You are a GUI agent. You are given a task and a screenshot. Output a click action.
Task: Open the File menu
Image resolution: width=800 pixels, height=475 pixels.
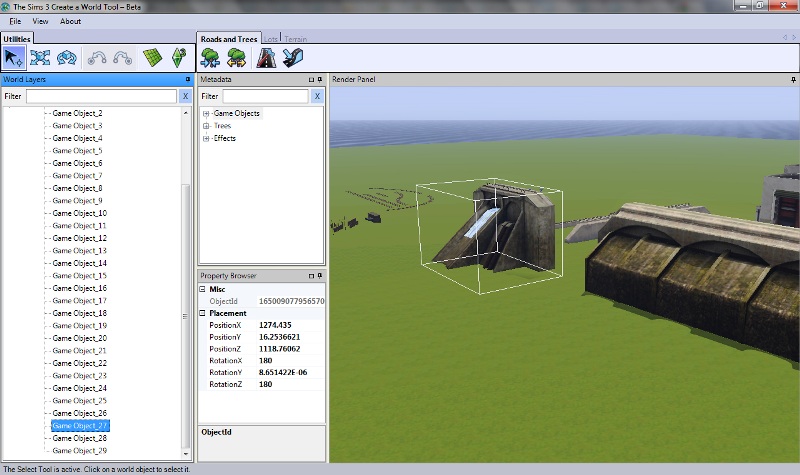click(x=15, y=21)
